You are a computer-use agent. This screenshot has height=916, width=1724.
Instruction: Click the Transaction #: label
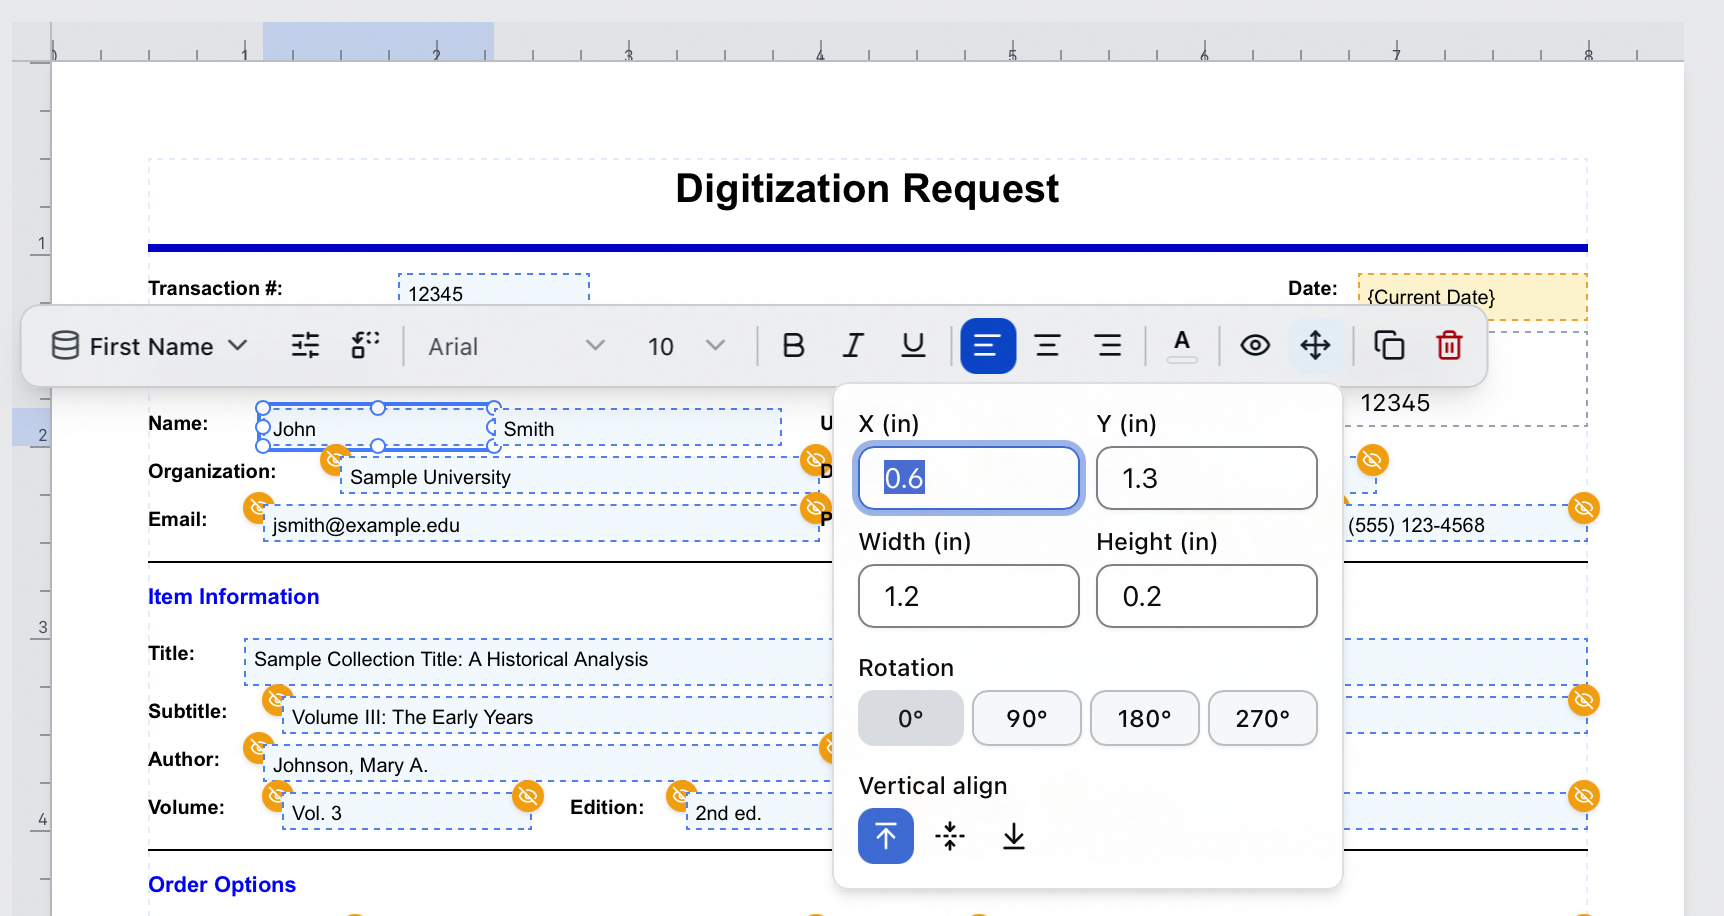click(215, 288)
